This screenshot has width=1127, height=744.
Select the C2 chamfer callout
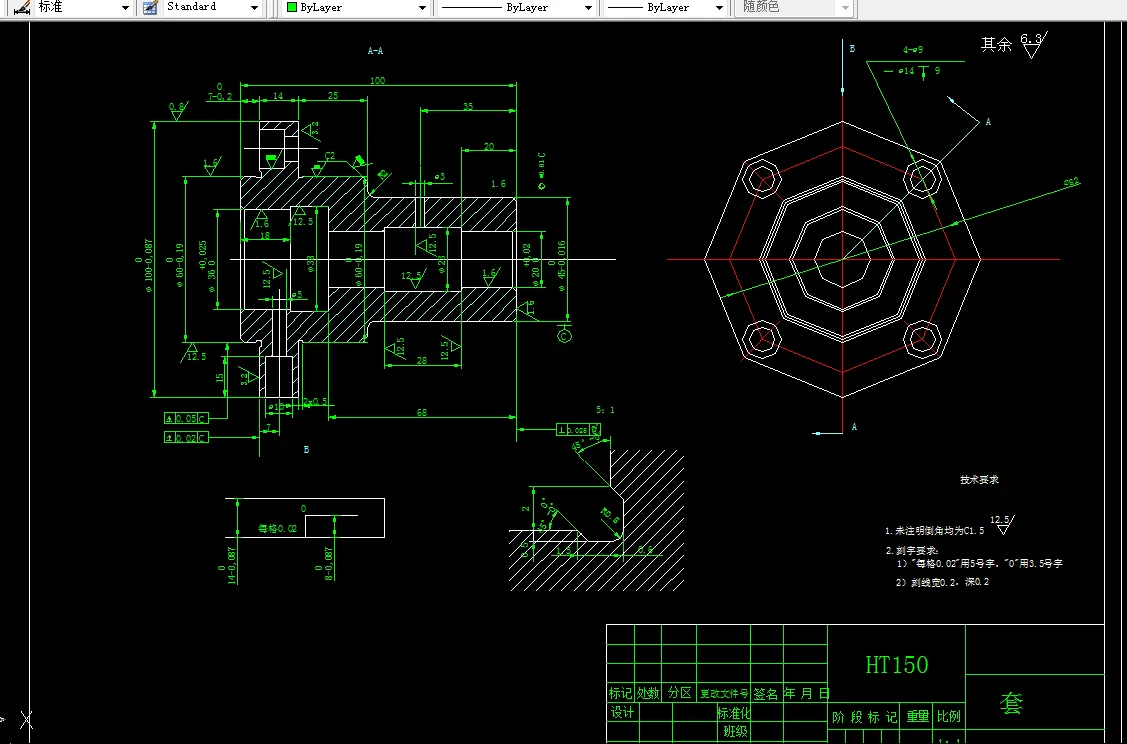[330, 155]
